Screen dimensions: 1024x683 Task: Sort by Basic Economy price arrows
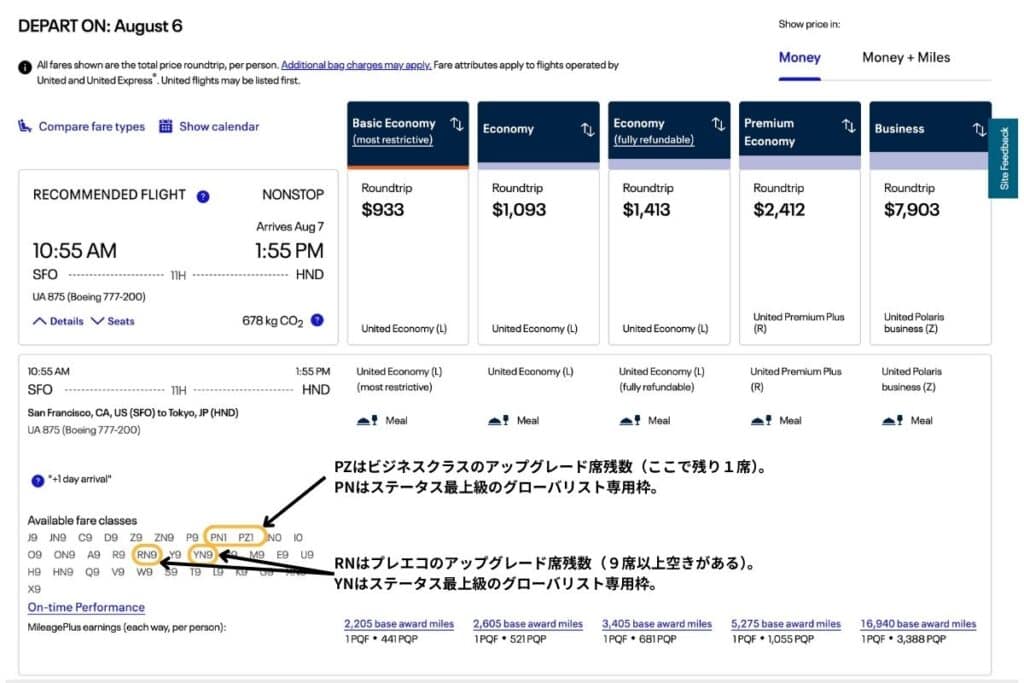[x=456, y=124]
